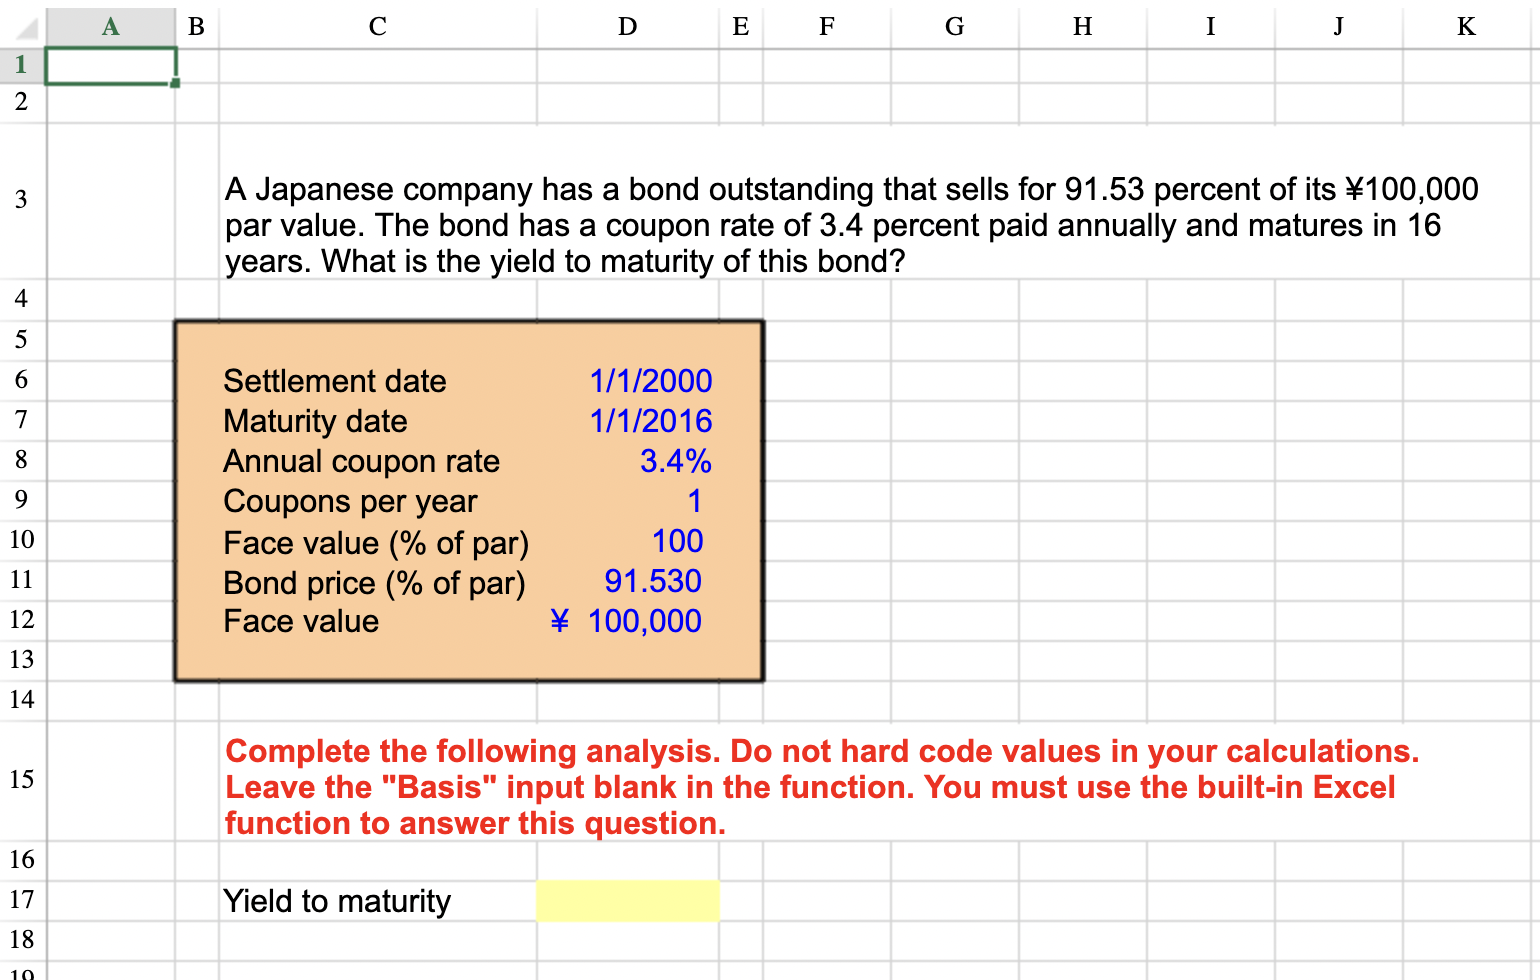This screenshot has width=1540, height=980.
Task: Select row 19 header
Action: click(x=20, y=972)
